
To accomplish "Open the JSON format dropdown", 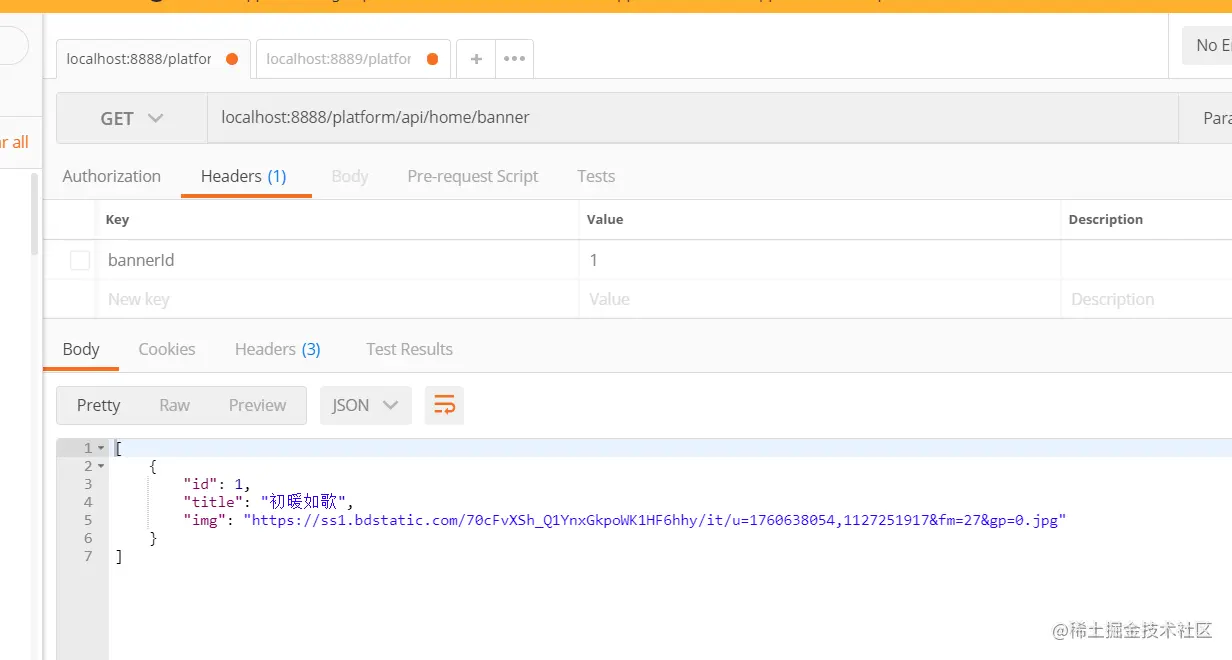I will pyautogui.click(x=365, y=405).
